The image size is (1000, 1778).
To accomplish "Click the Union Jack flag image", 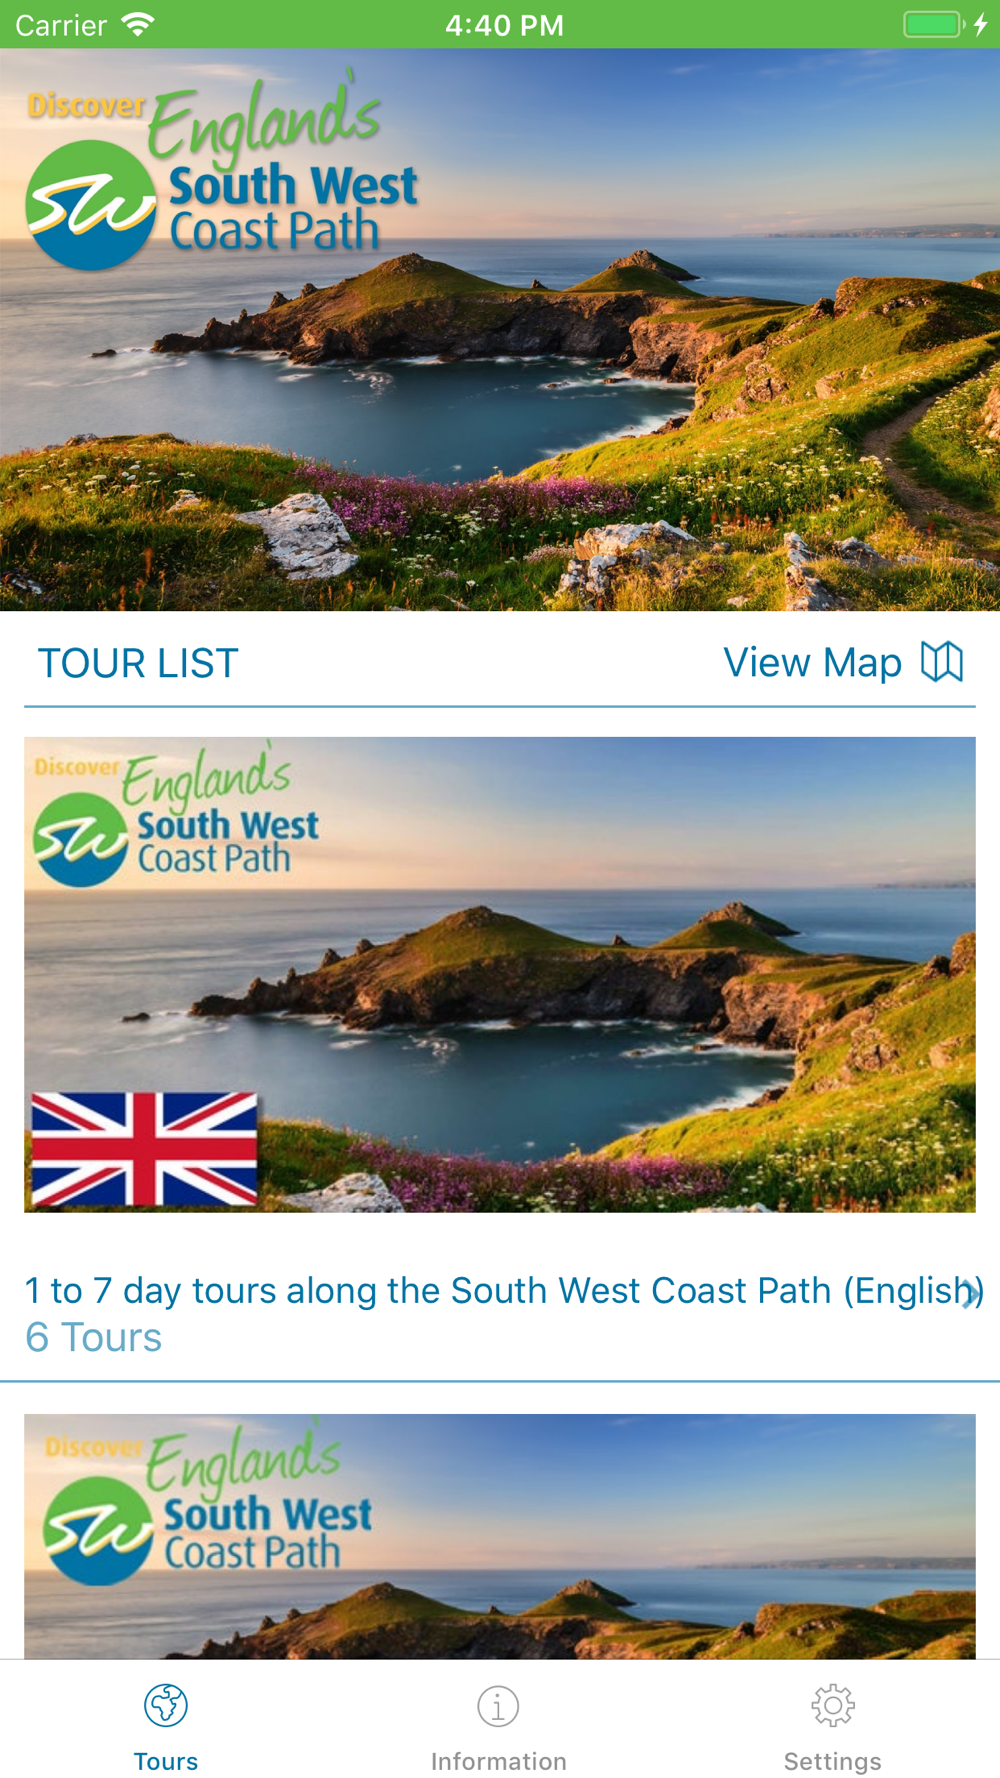I will (144, 1148).
